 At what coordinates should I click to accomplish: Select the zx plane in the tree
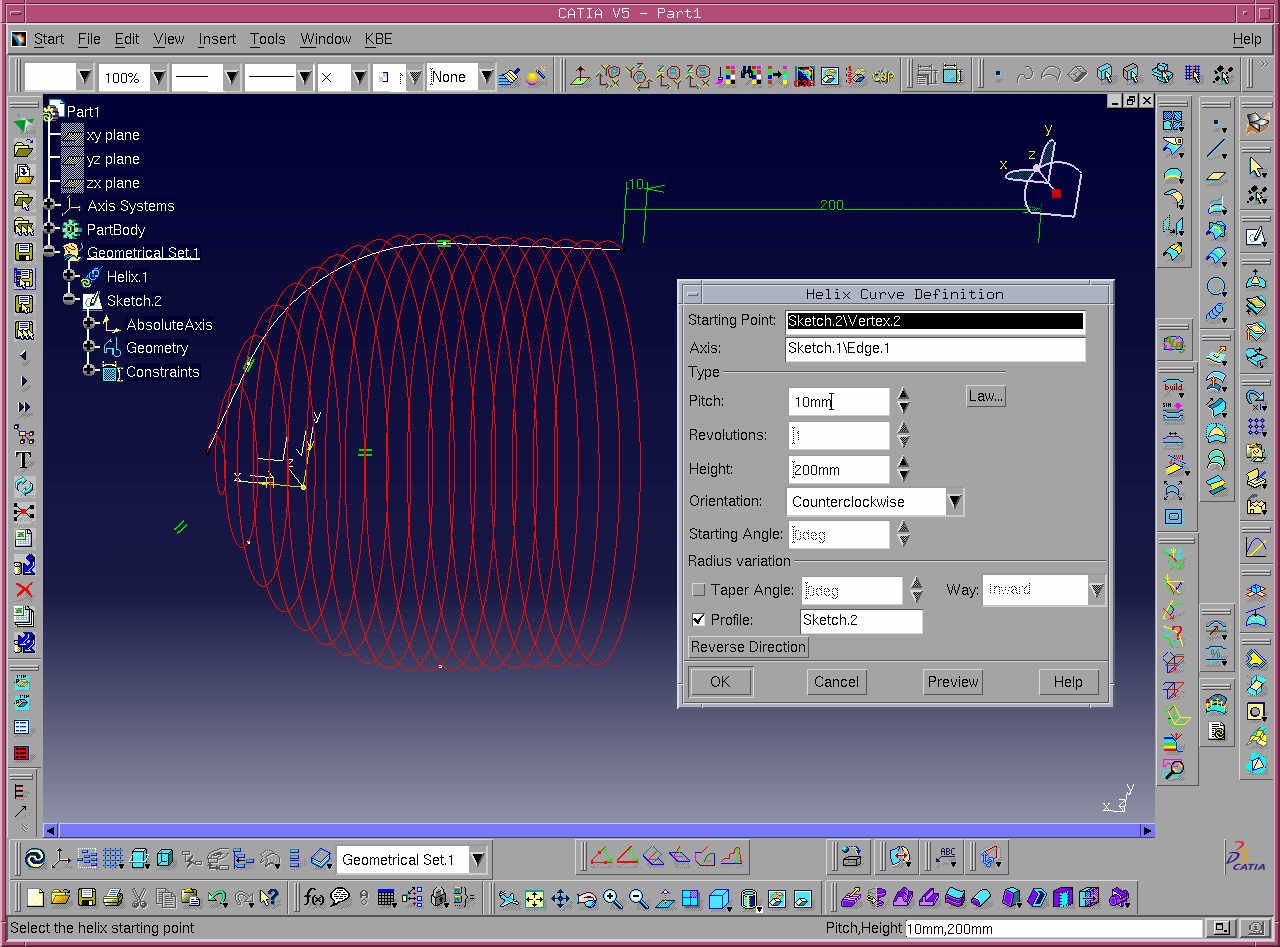(113, 183)
